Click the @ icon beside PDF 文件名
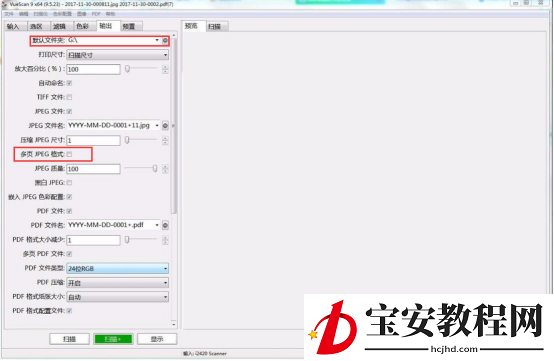This screenshot has width=554, height=361. pos(165,225)
